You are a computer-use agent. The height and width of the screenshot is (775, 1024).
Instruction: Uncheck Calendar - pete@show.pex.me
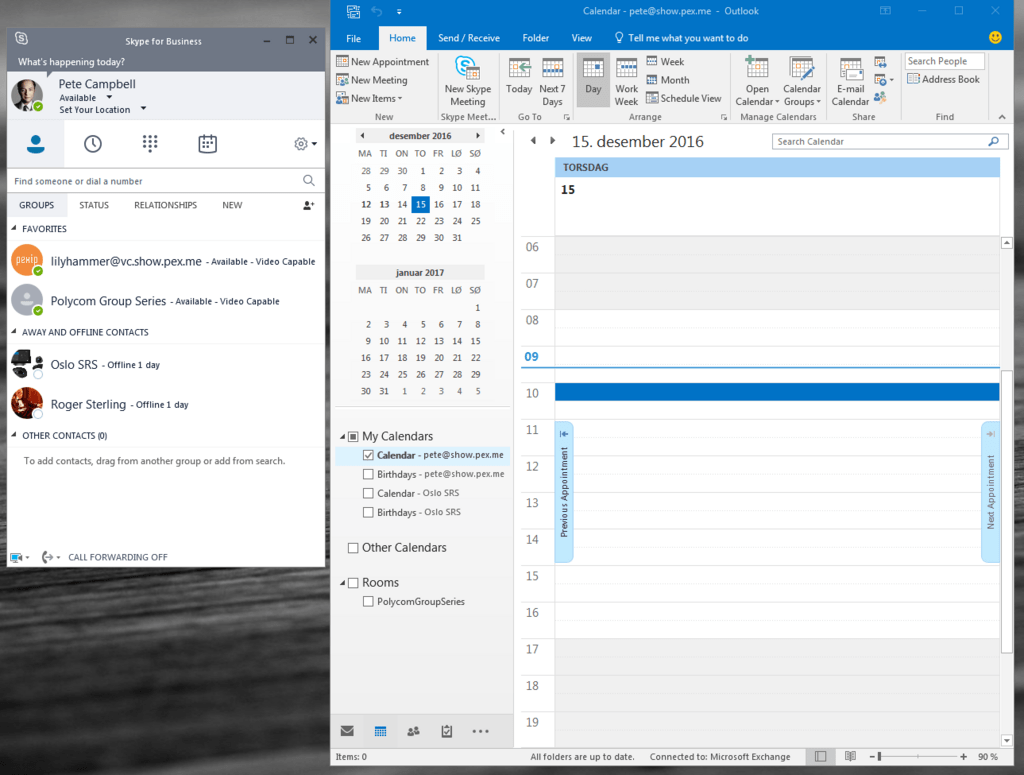(x=368, y=455)
